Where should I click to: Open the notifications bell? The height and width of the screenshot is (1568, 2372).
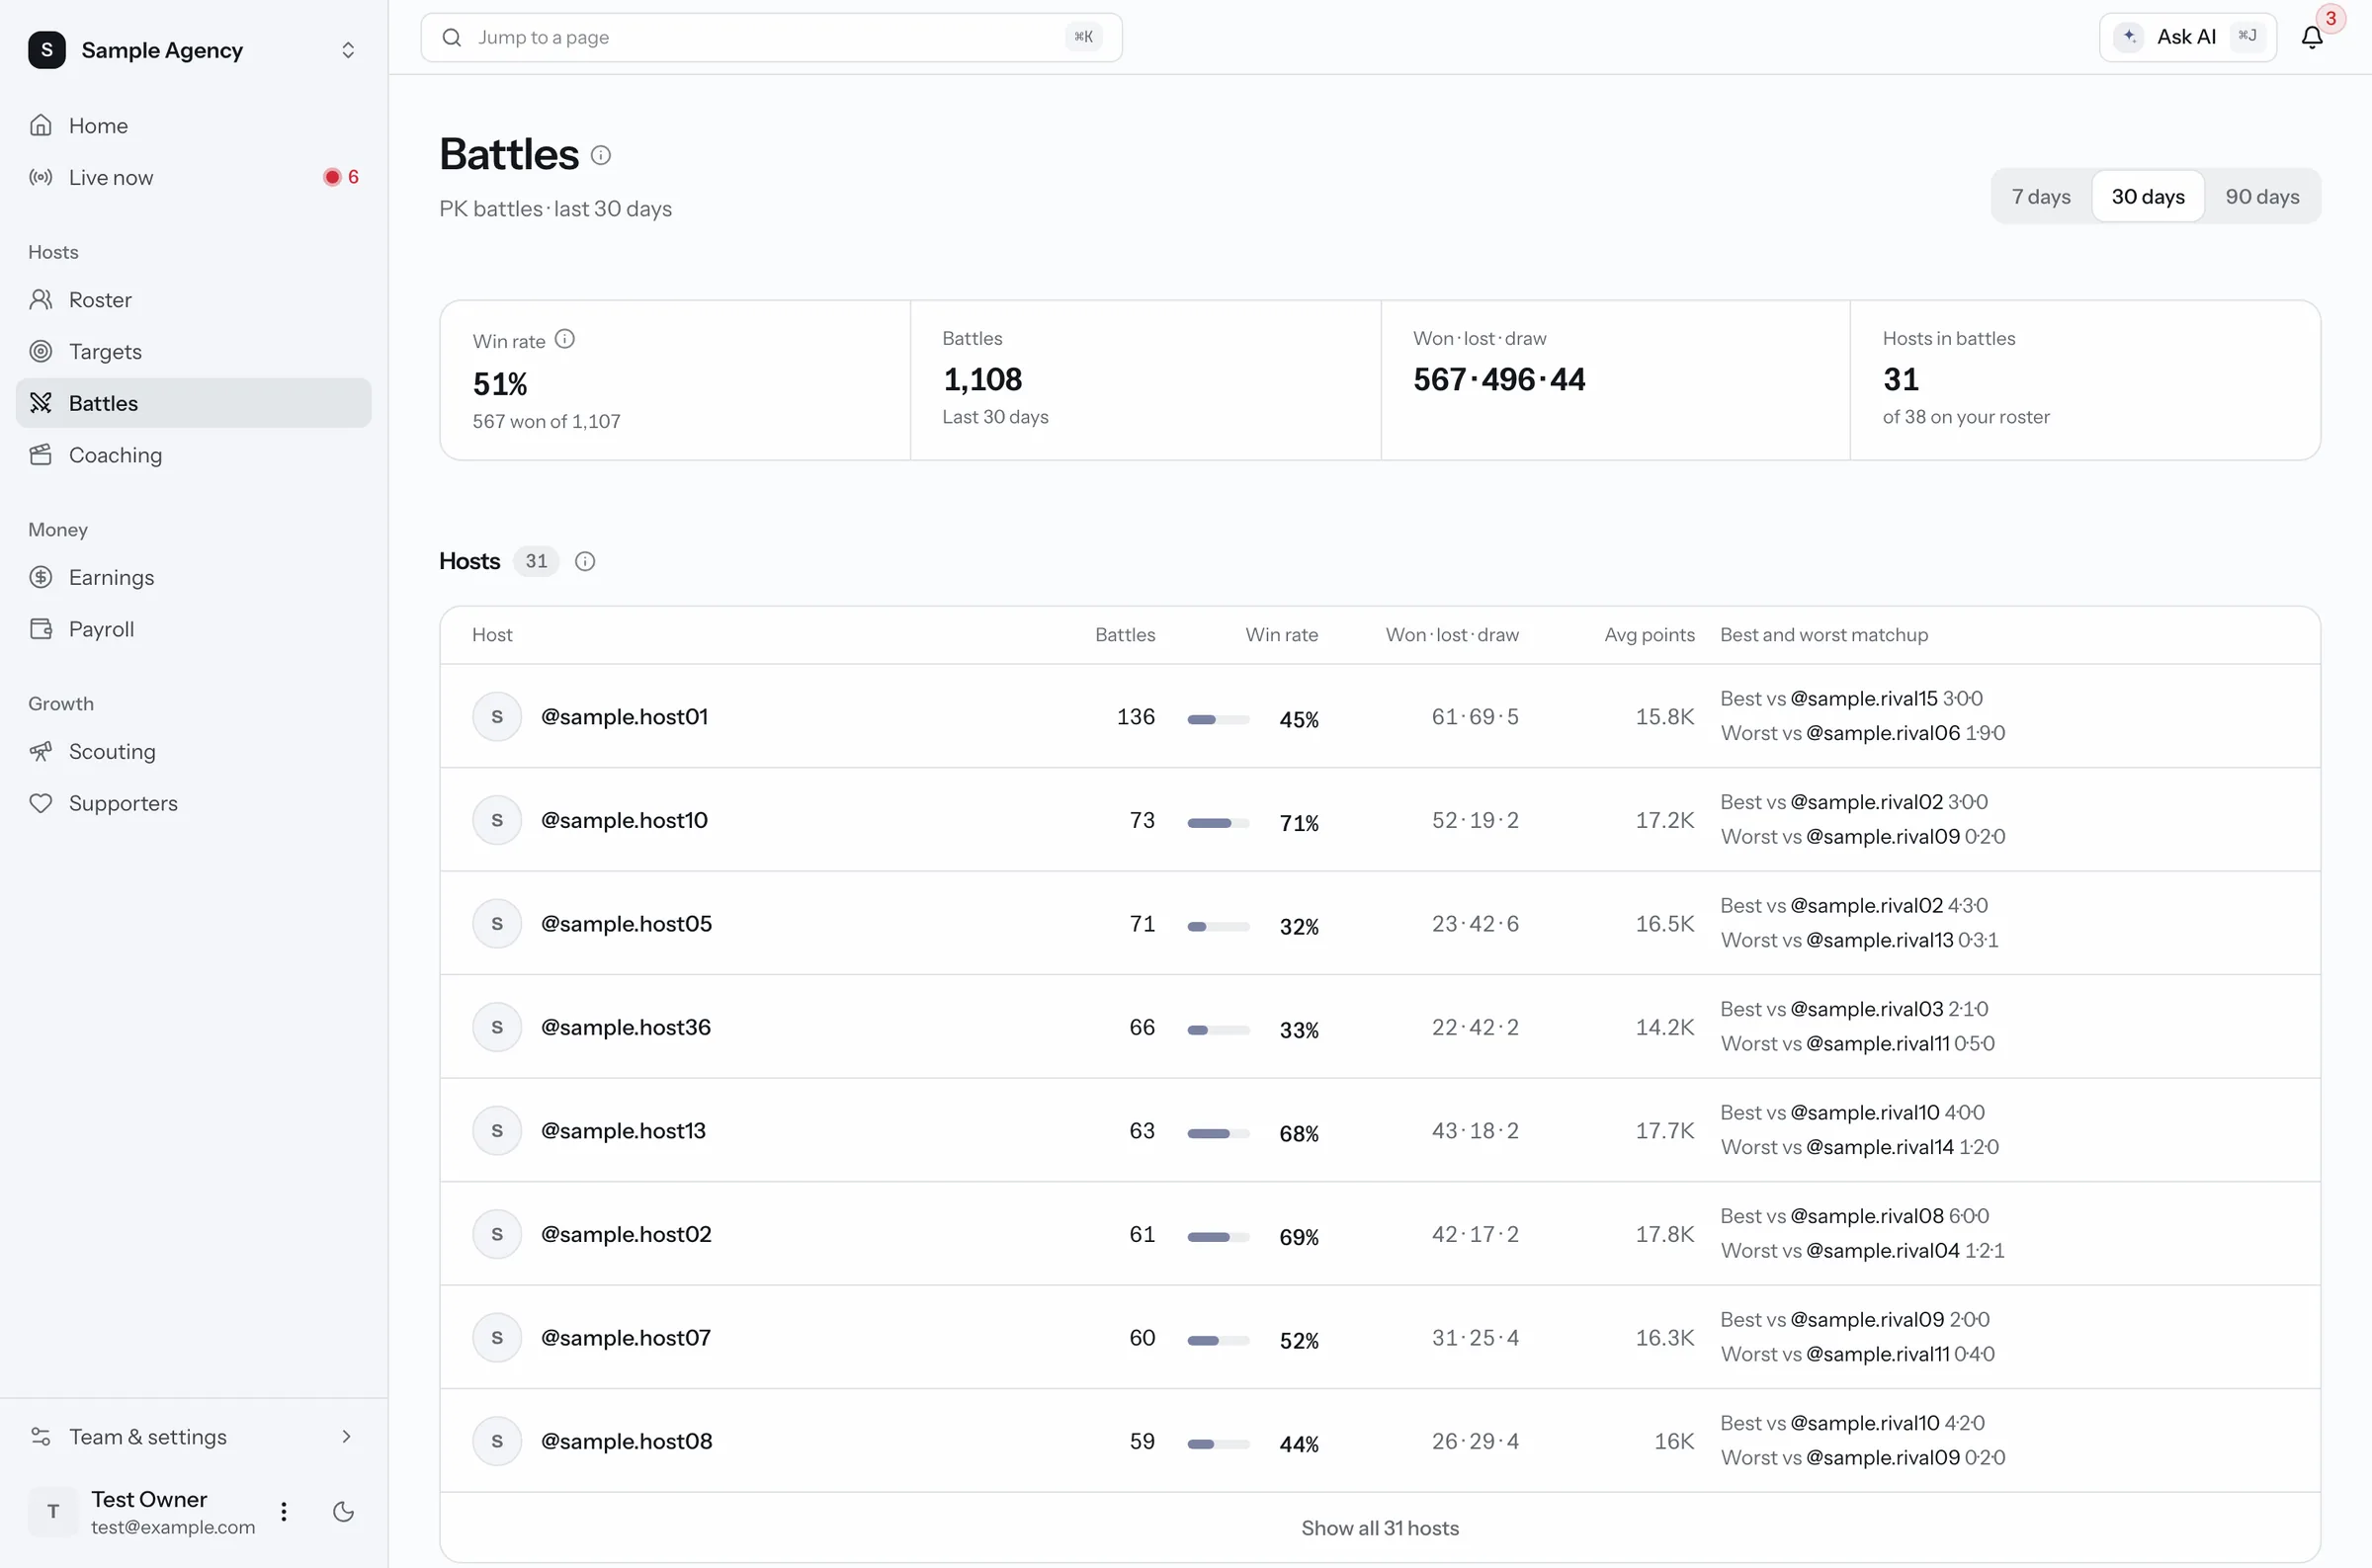pyautogui.click(x=2311, y=37)
